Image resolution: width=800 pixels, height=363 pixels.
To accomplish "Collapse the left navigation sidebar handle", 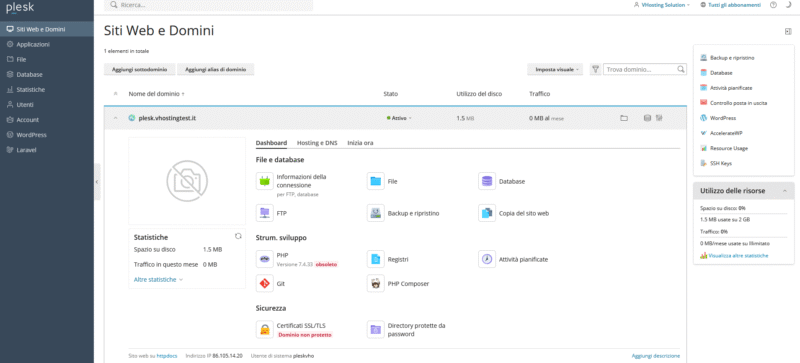I will tap(97, 182).
